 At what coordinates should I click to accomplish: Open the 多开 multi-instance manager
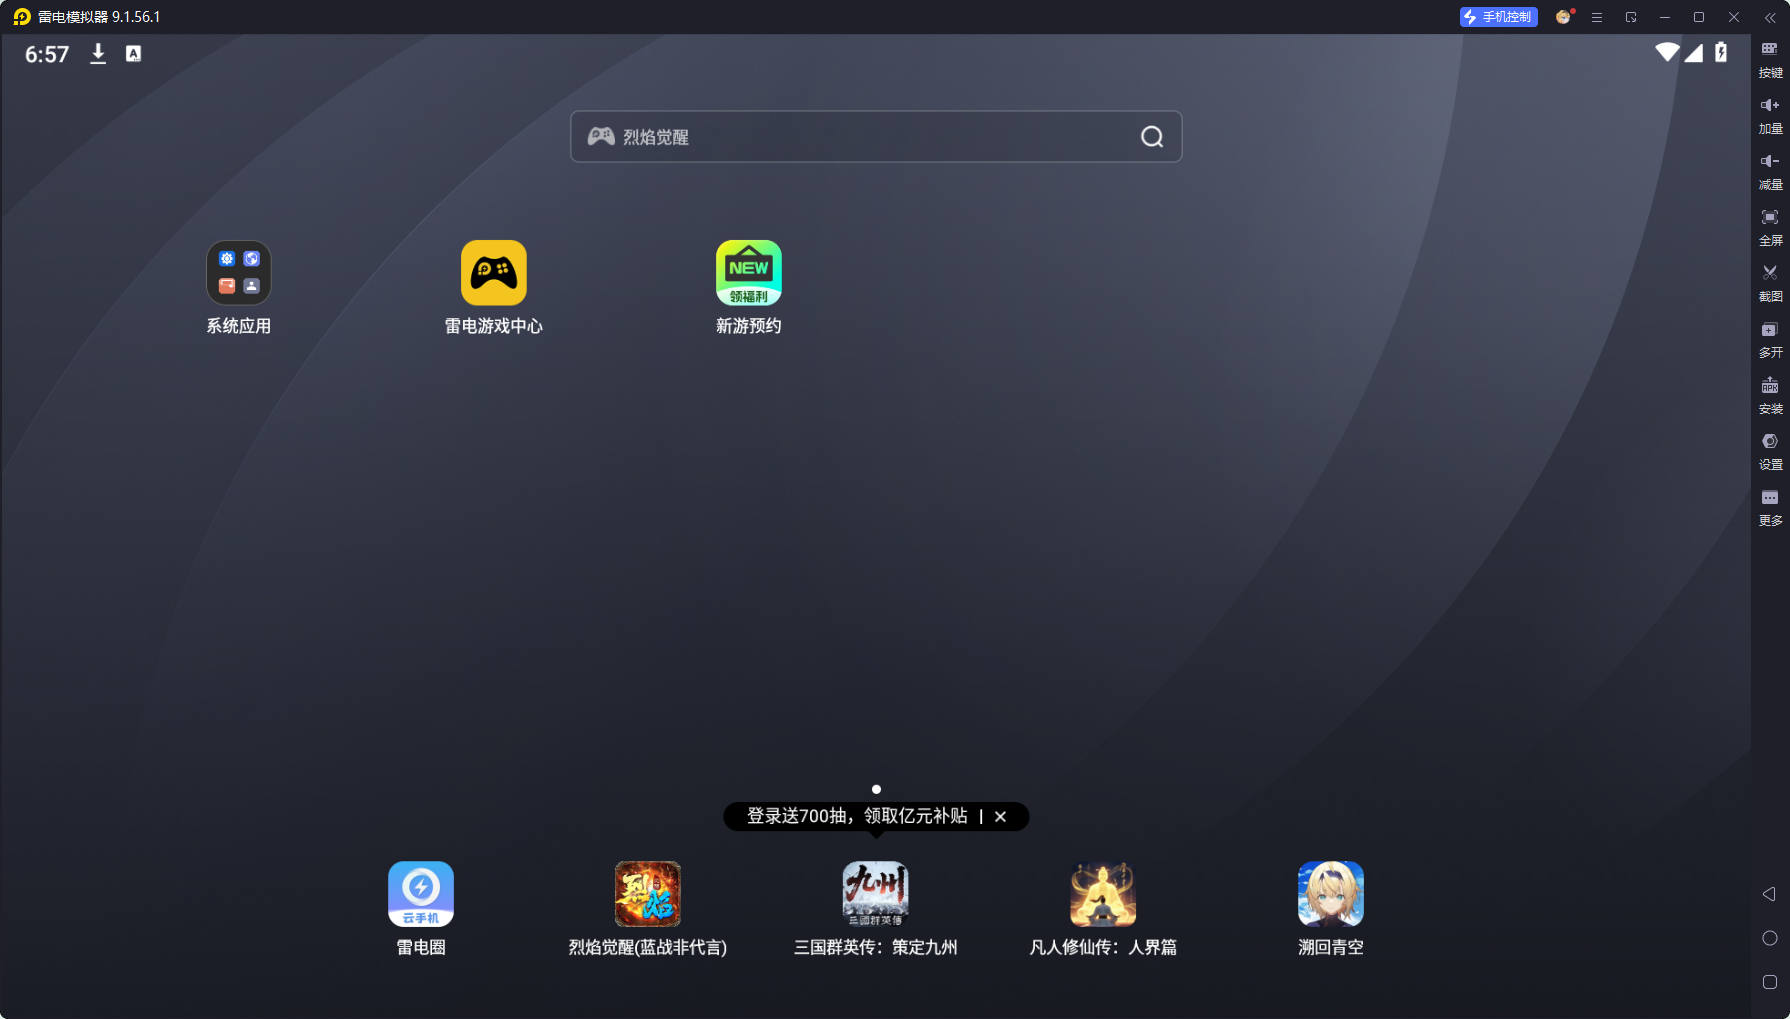pyautogui.click(x=1770, y=339)
